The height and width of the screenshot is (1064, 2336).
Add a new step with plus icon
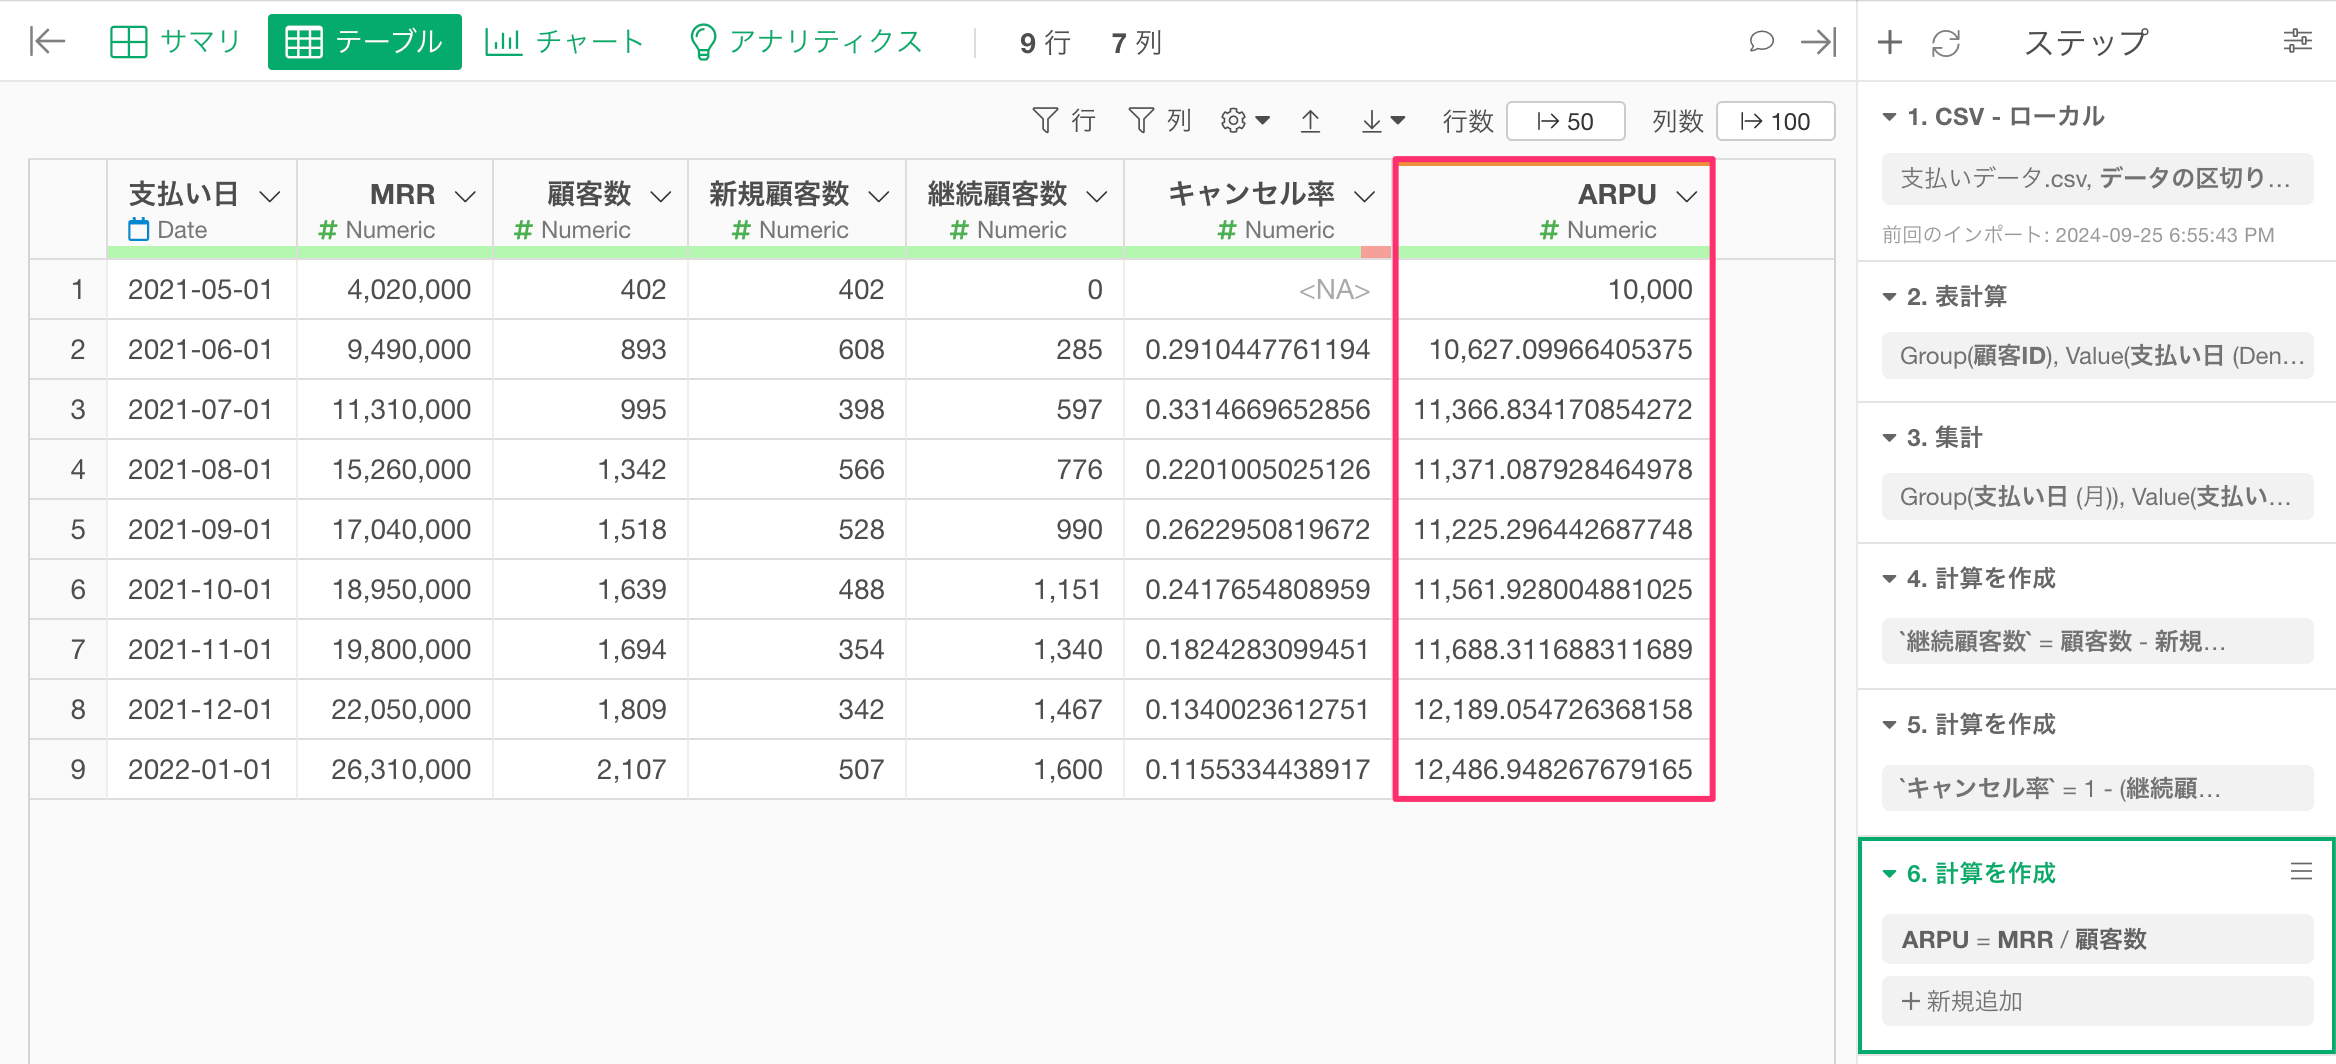[1889, 42]
